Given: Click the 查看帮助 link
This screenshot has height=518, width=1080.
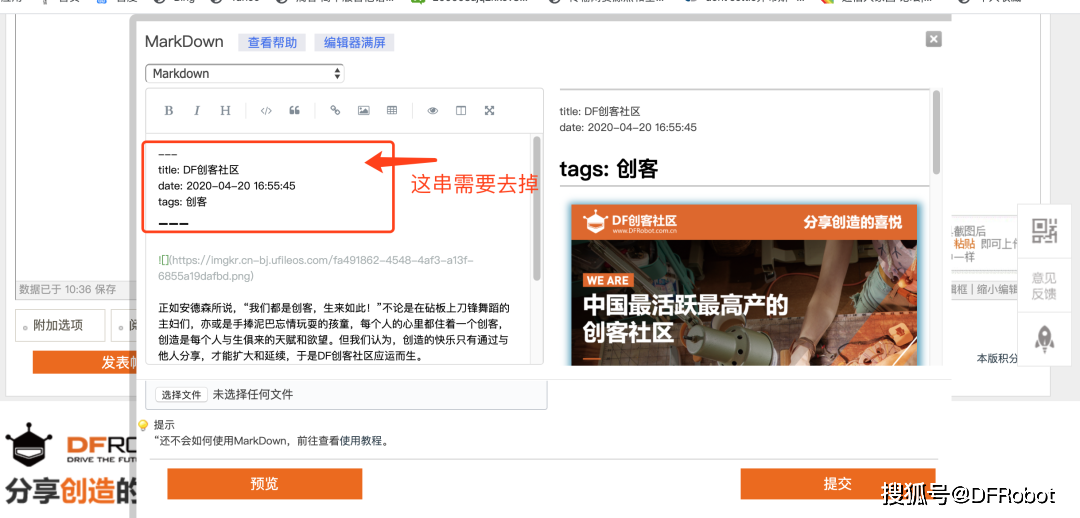Looking at the screenshot, I should 272,43.
